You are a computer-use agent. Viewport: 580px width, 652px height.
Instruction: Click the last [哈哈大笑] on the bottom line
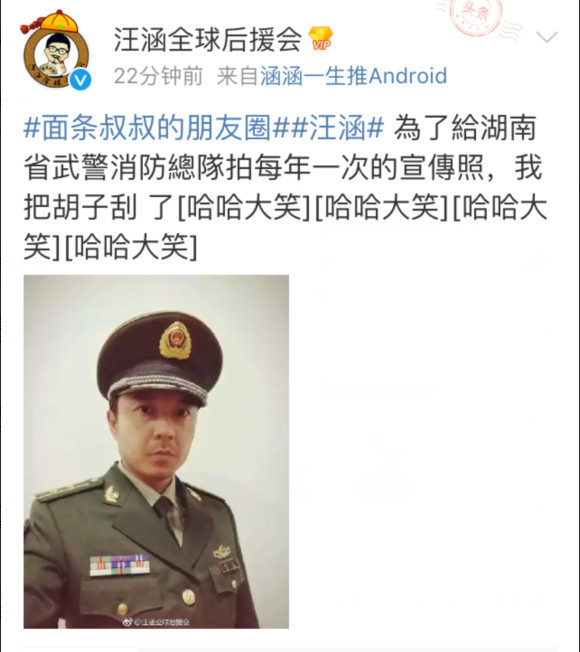pos(131,247)
